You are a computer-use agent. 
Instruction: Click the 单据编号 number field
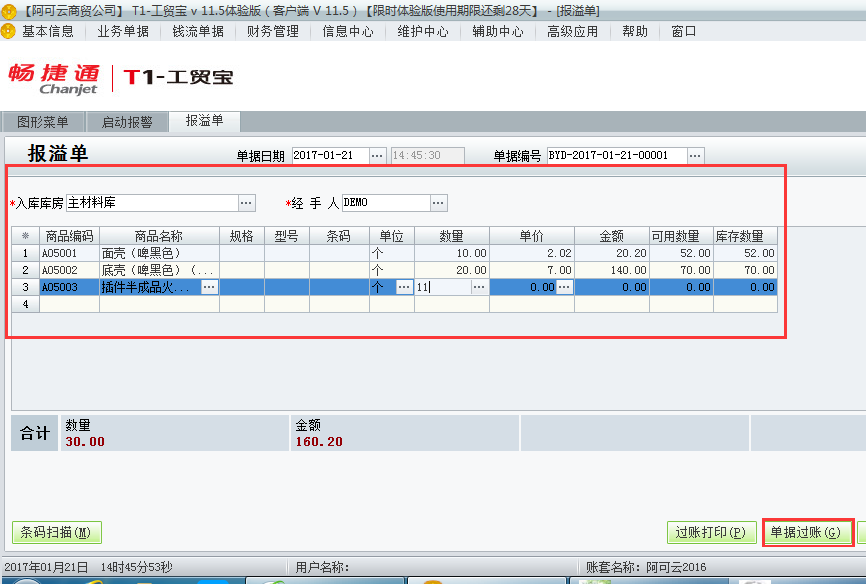pos(617,156)
